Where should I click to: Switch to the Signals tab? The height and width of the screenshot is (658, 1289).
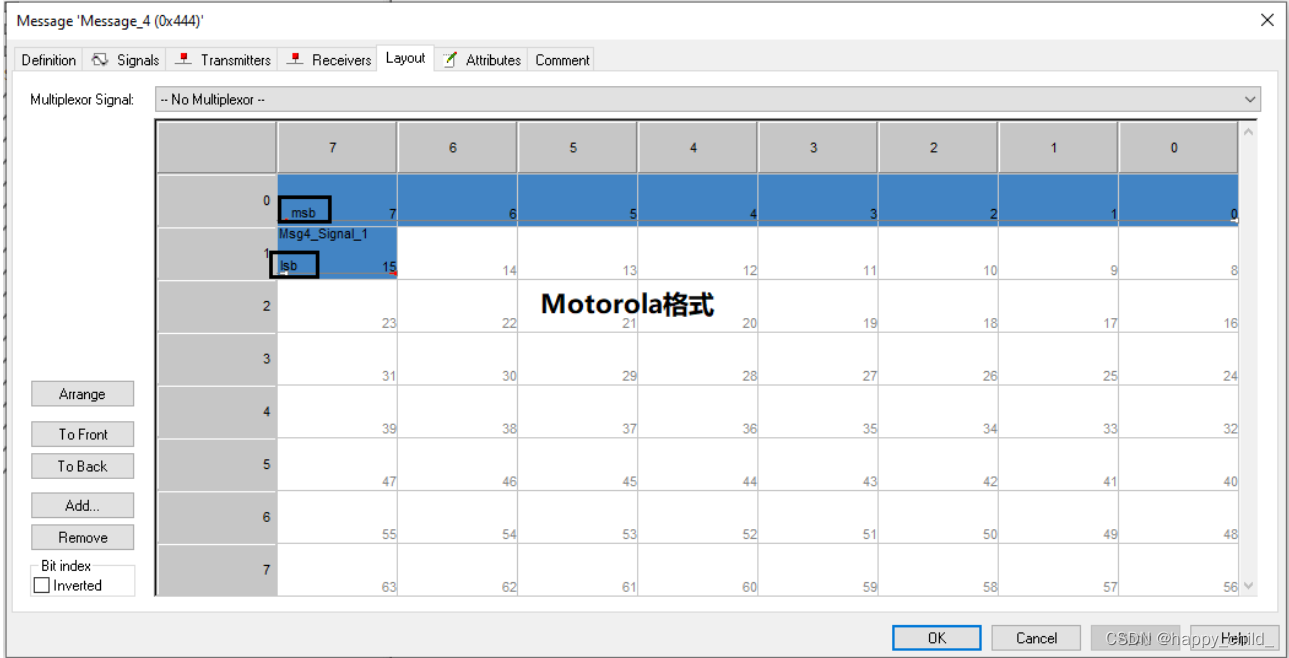[x=126, y=60]
